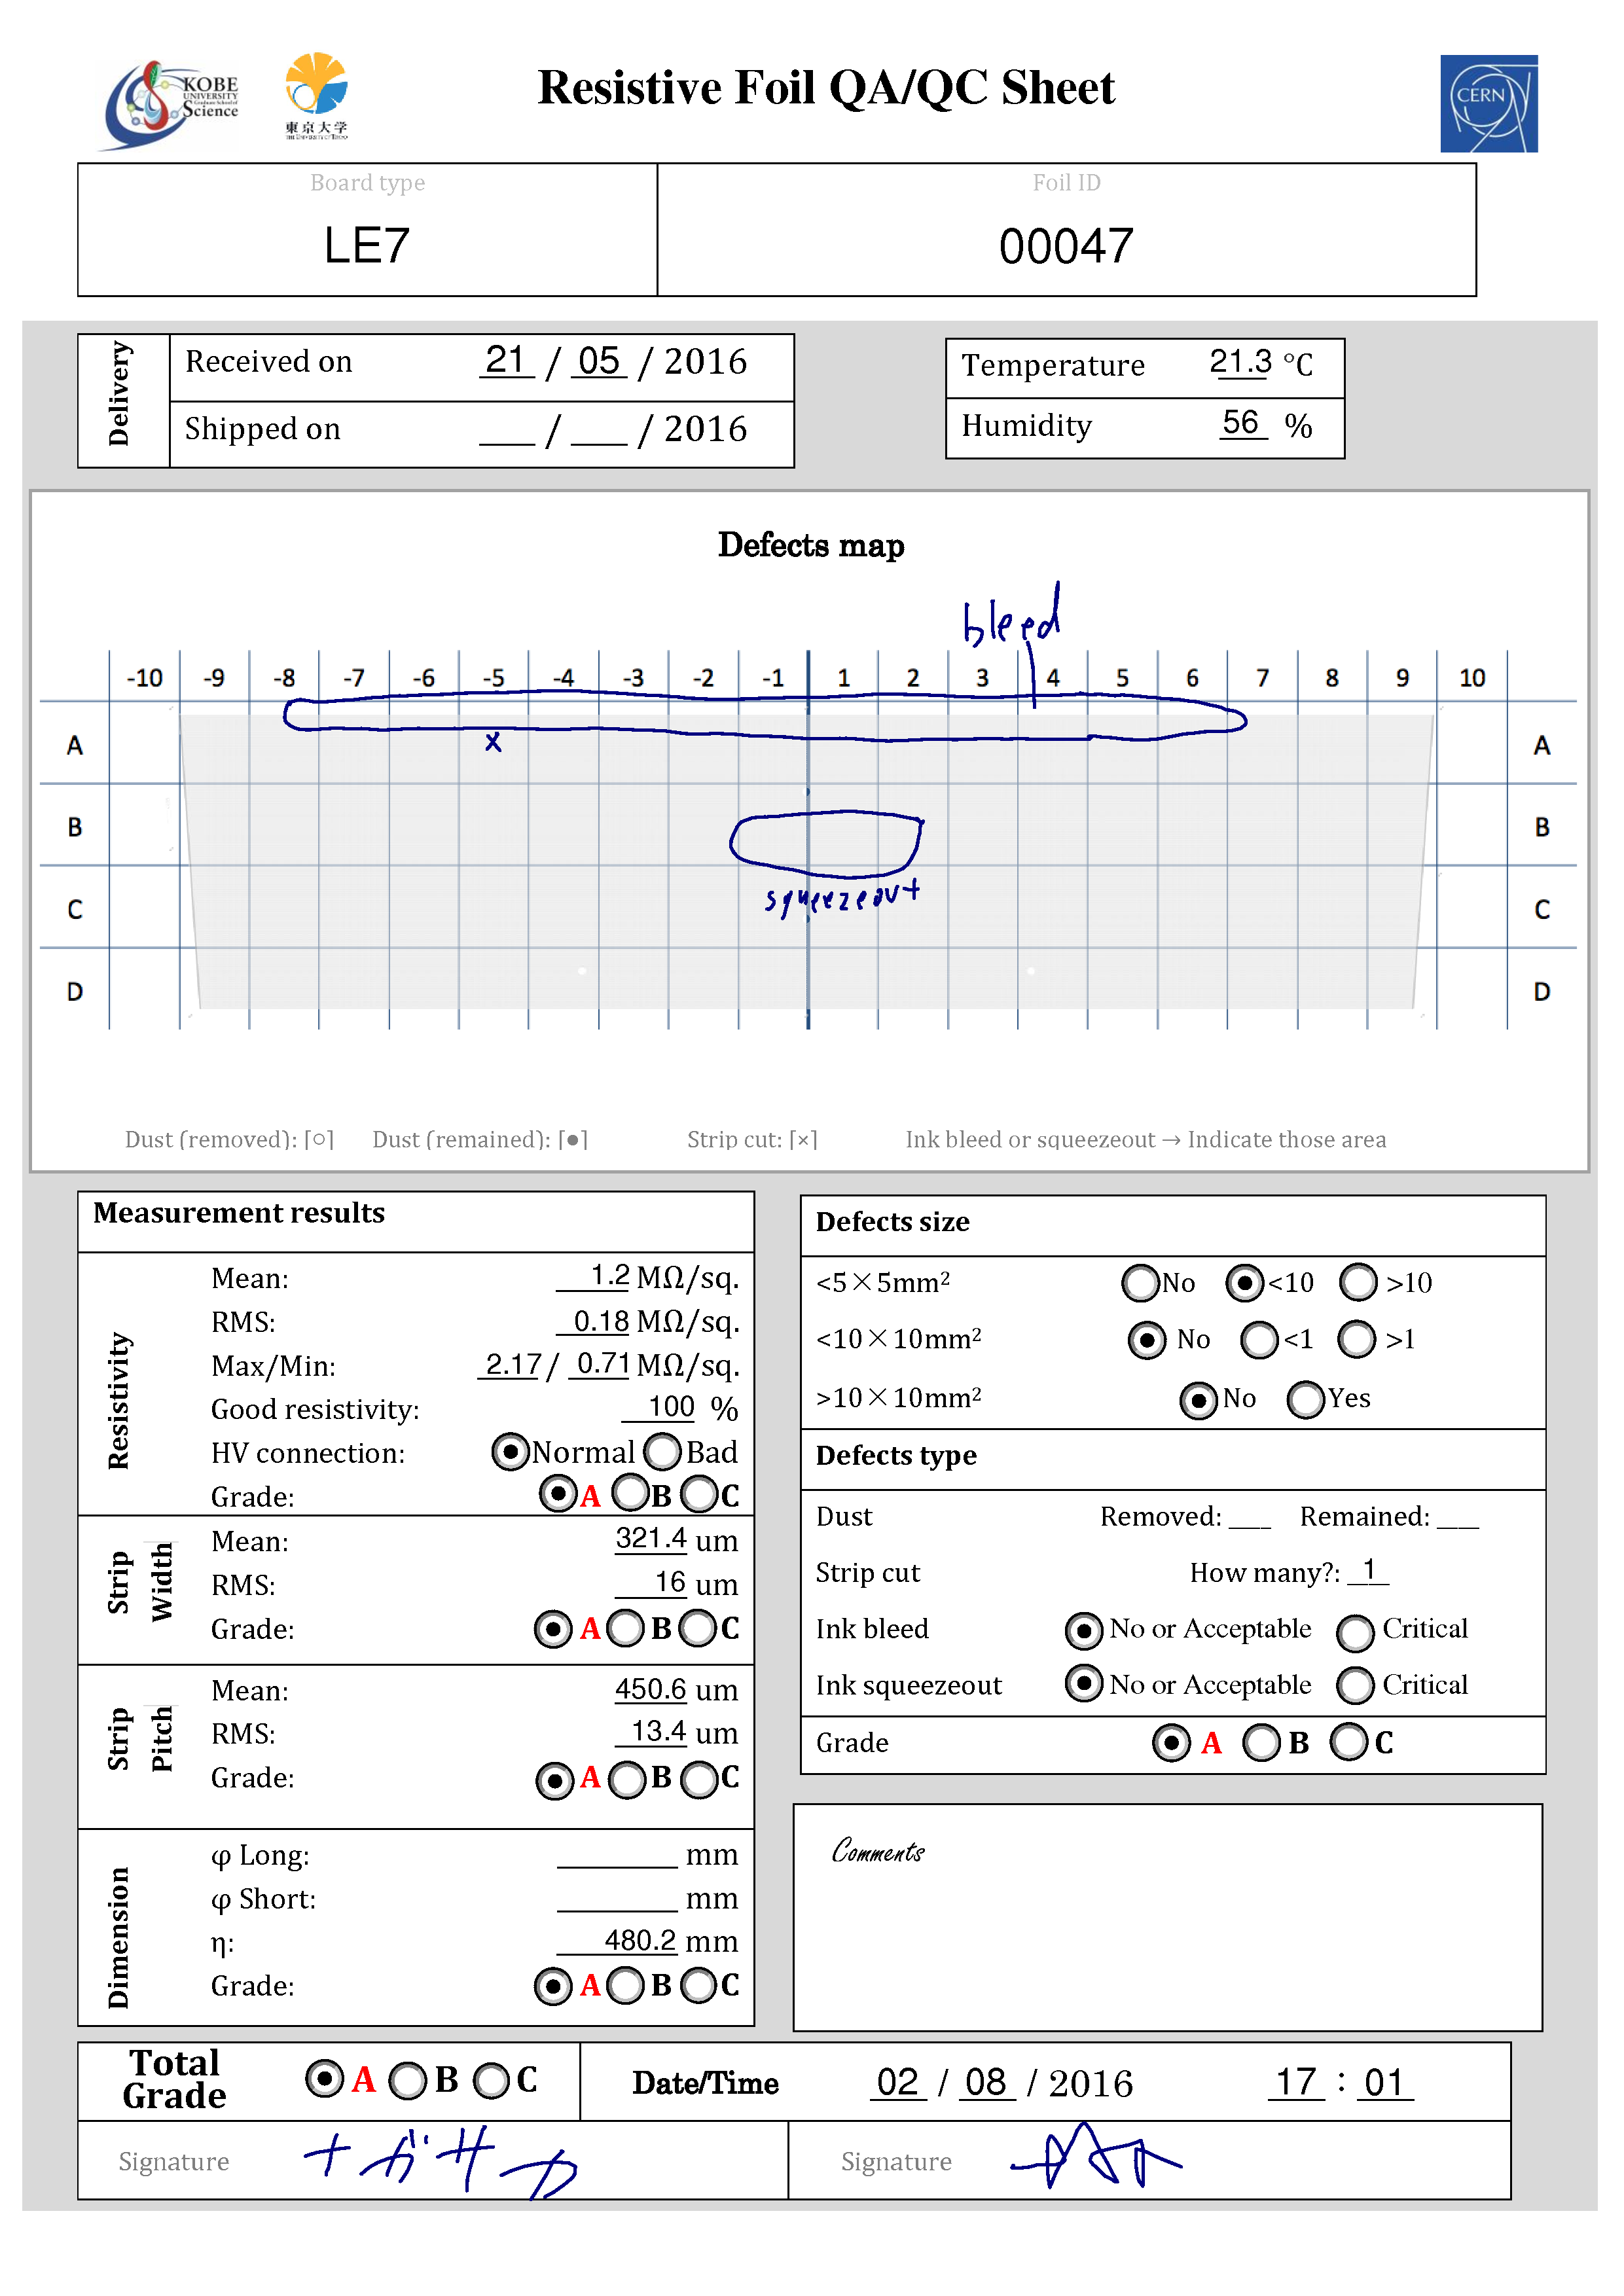Mark Ink bleed as Critical
Viewport: 1624px width, 2296px height.
click(1355, 1632)
